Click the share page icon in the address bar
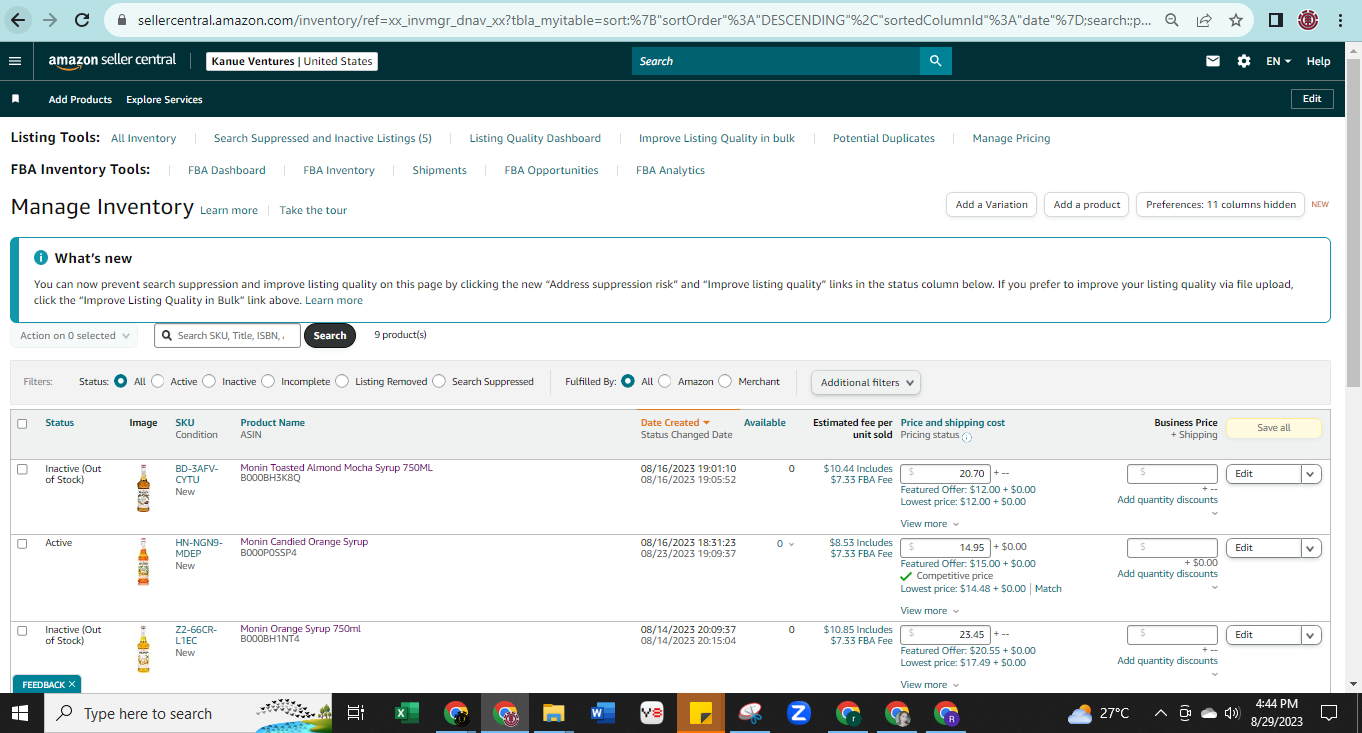1362x733 pixels. (x=1203, y=20)
